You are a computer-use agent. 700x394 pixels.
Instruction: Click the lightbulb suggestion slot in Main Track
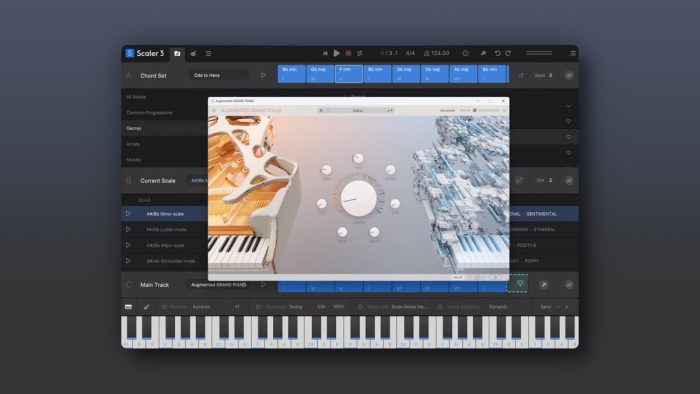tap(518, 283)
